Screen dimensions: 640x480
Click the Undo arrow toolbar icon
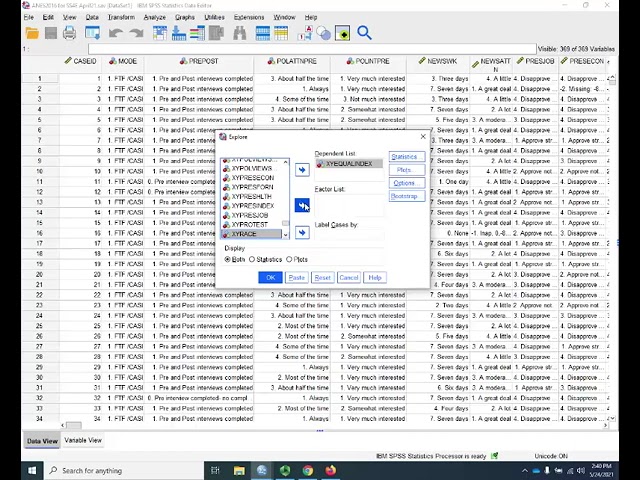116,33
